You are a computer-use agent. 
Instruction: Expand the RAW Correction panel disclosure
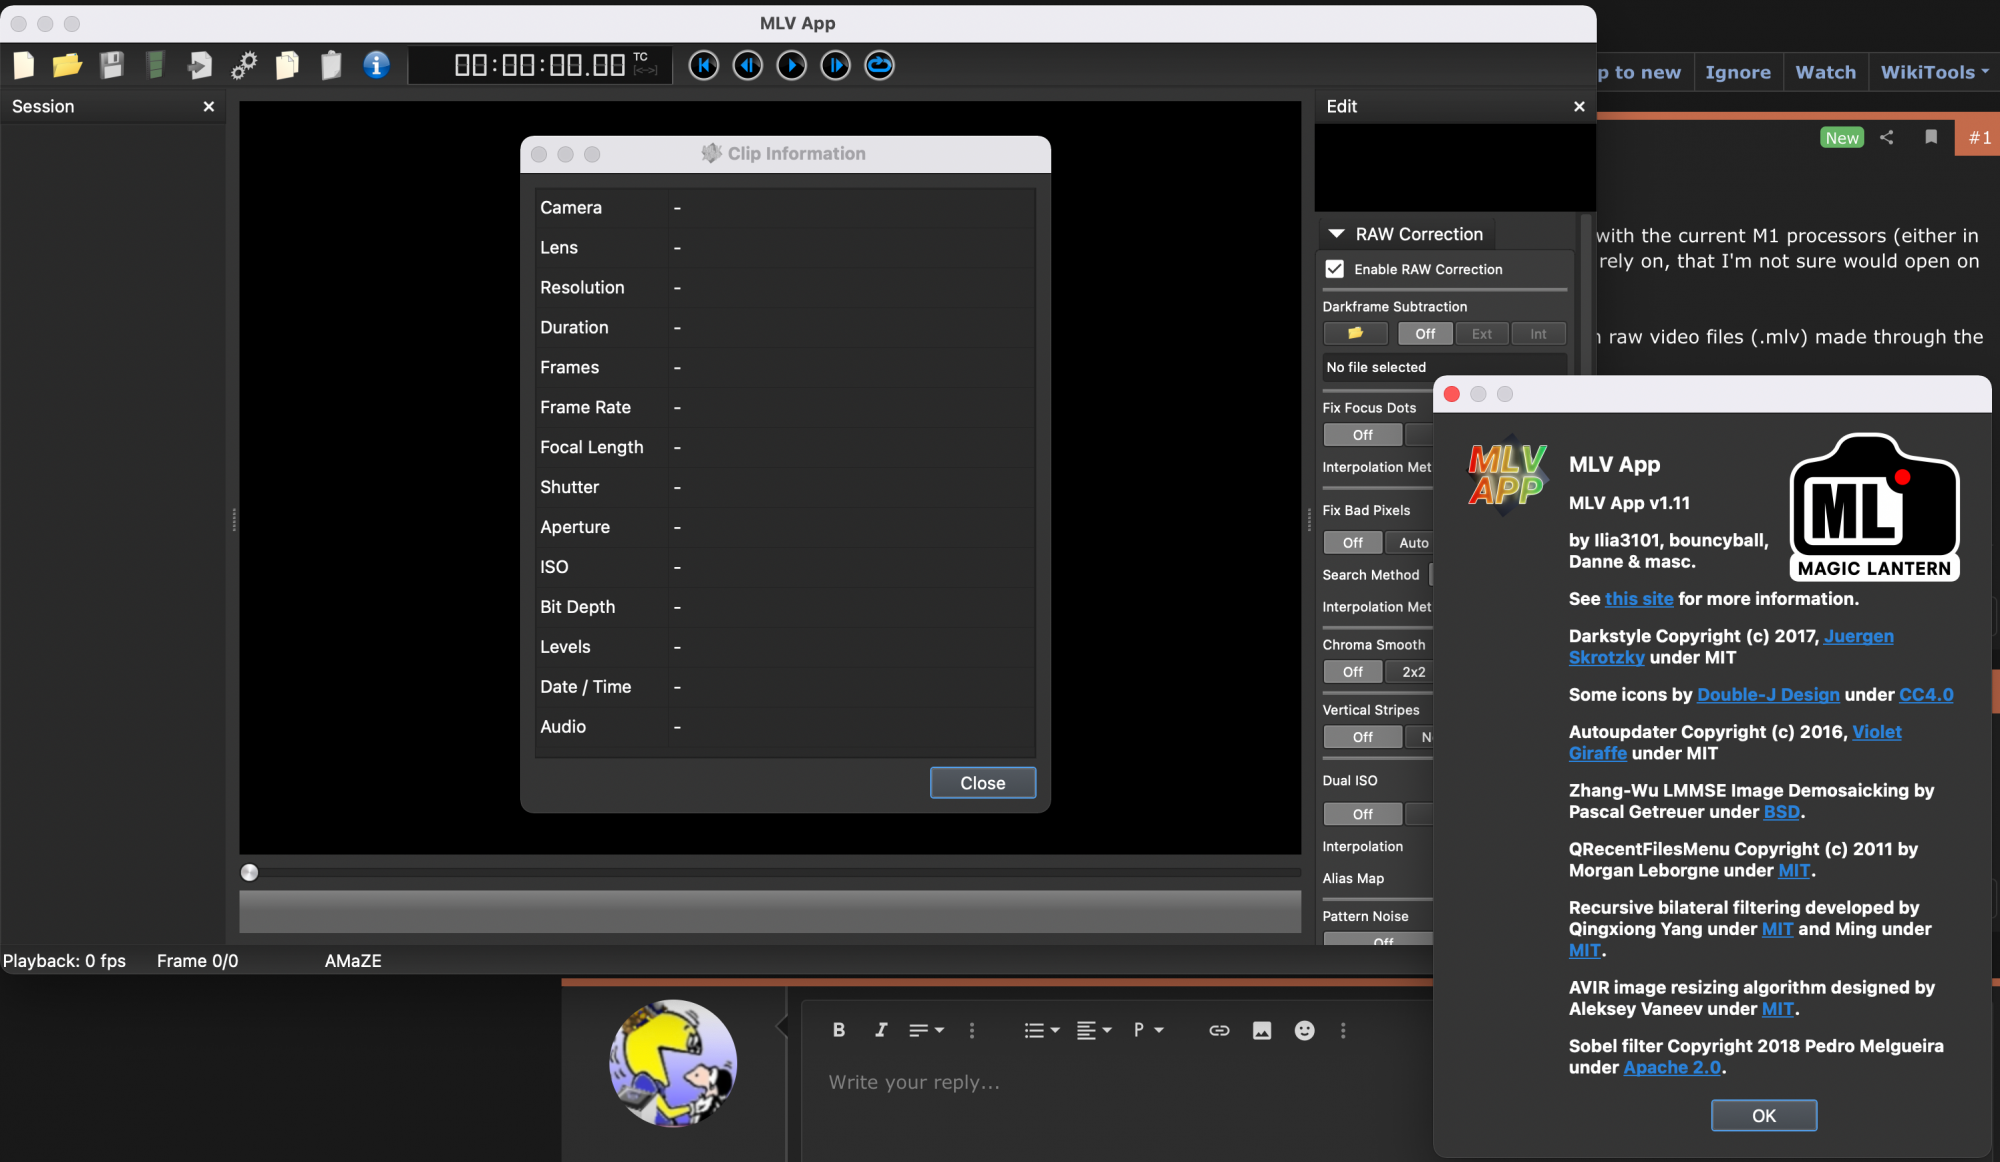1335,232
